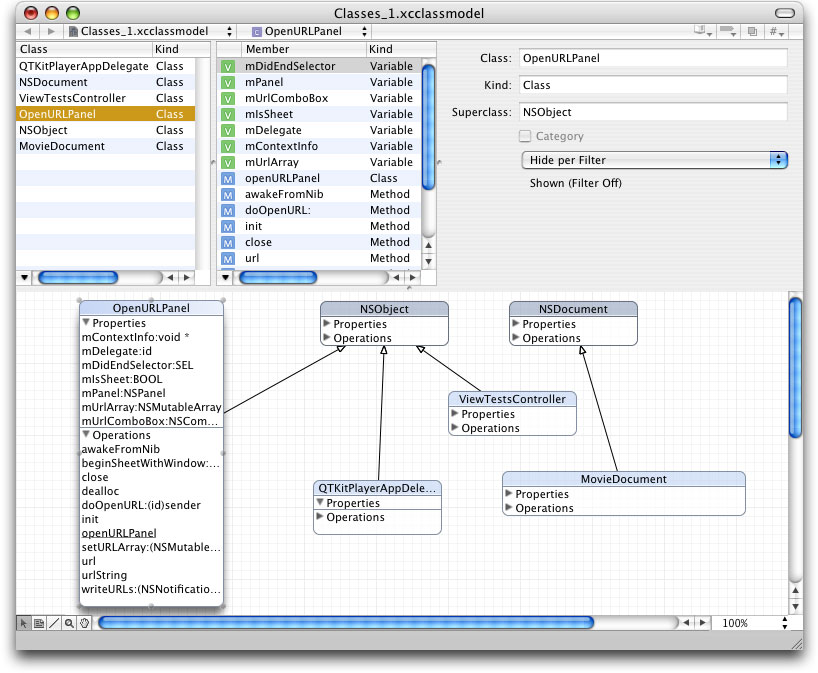Screen dimensions: 818x673
Task: Click the back navigation arrow
Action: point(28,31)
